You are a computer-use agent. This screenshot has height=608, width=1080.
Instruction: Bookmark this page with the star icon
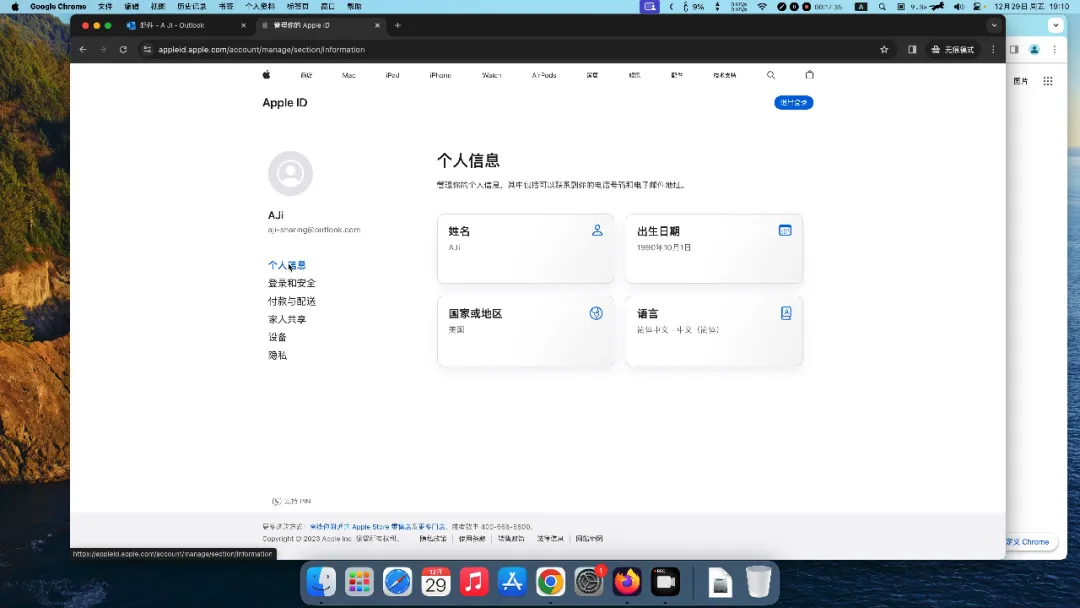pos(884,49)
